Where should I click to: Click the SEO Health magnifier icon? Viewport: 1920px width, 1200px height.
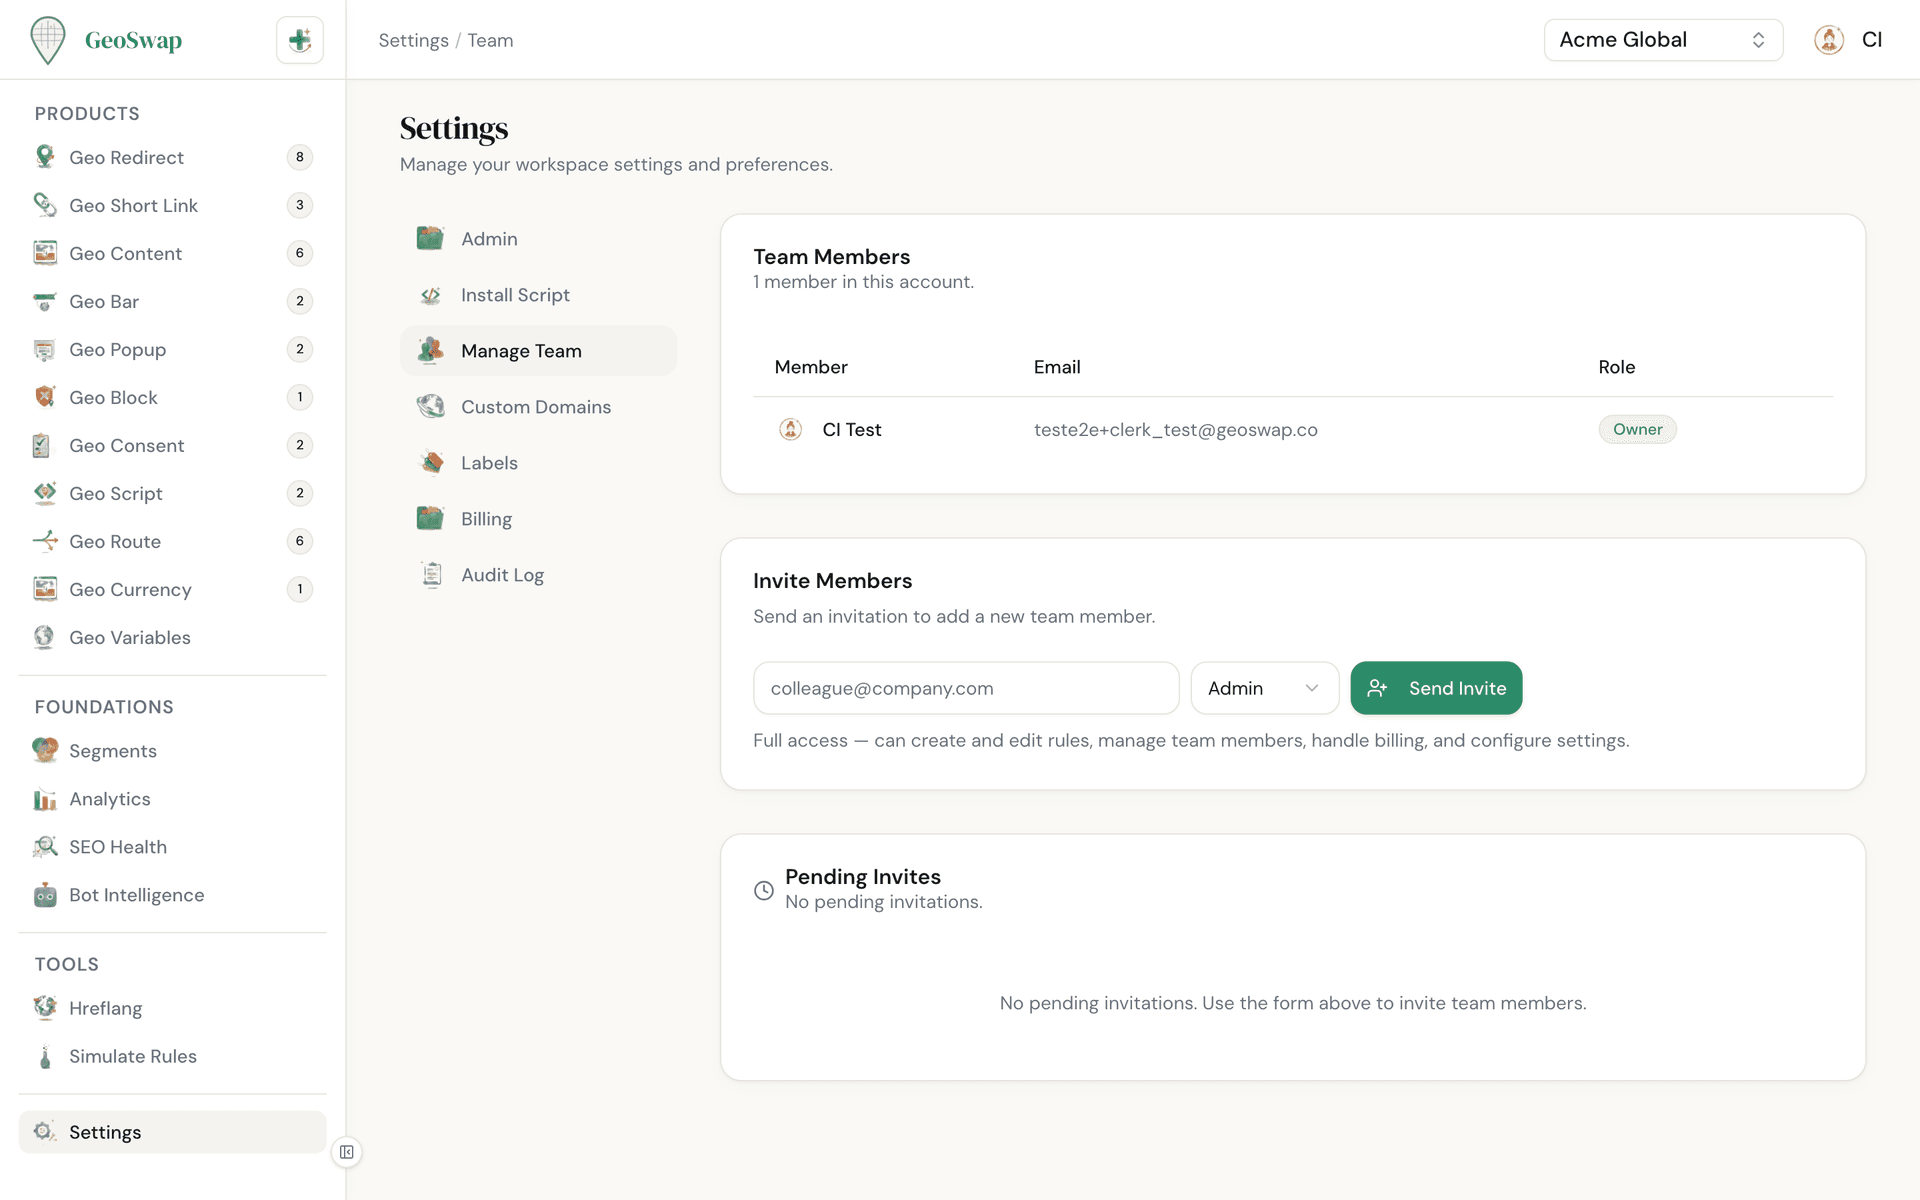(45, 847)
